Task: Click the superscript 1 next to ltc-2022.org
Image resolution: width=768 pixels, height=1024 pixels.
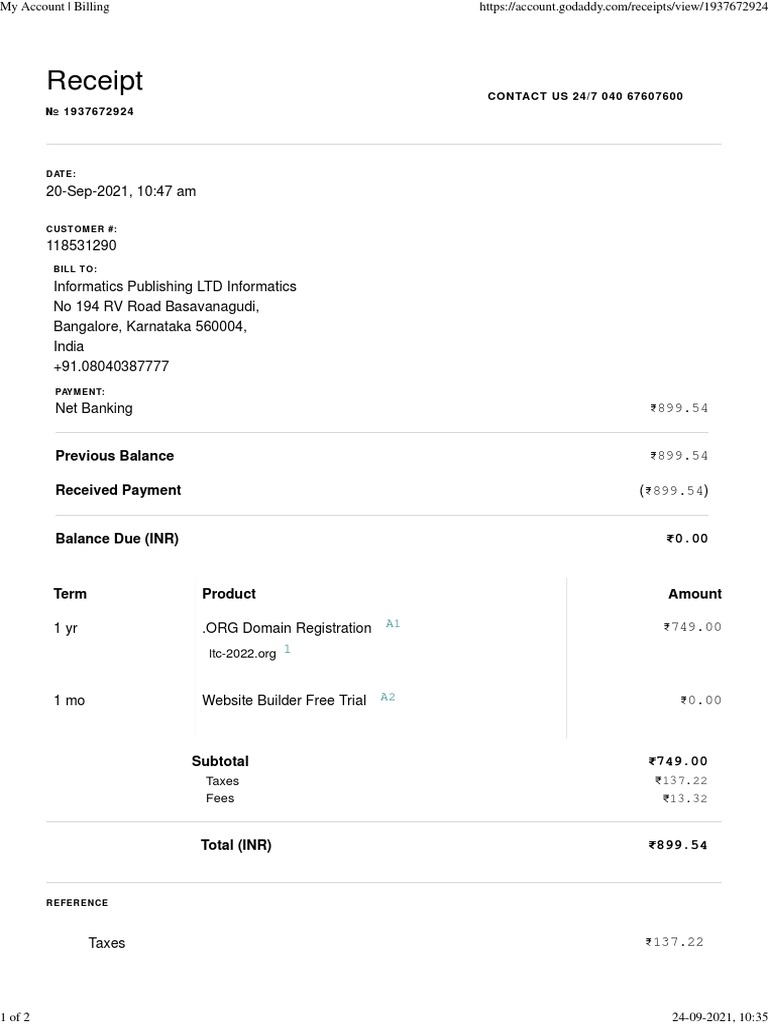Action: point(287,649)
